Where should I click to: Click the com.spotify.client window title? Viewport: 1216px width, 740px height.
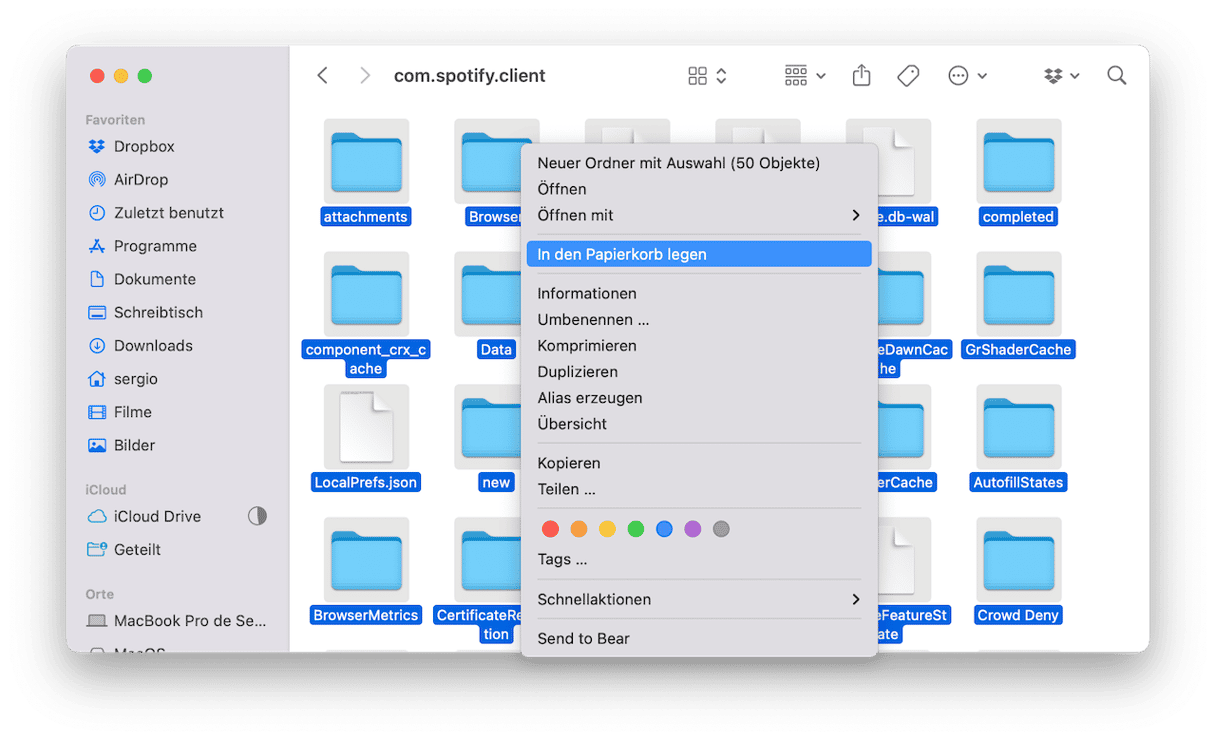point(470,76)
